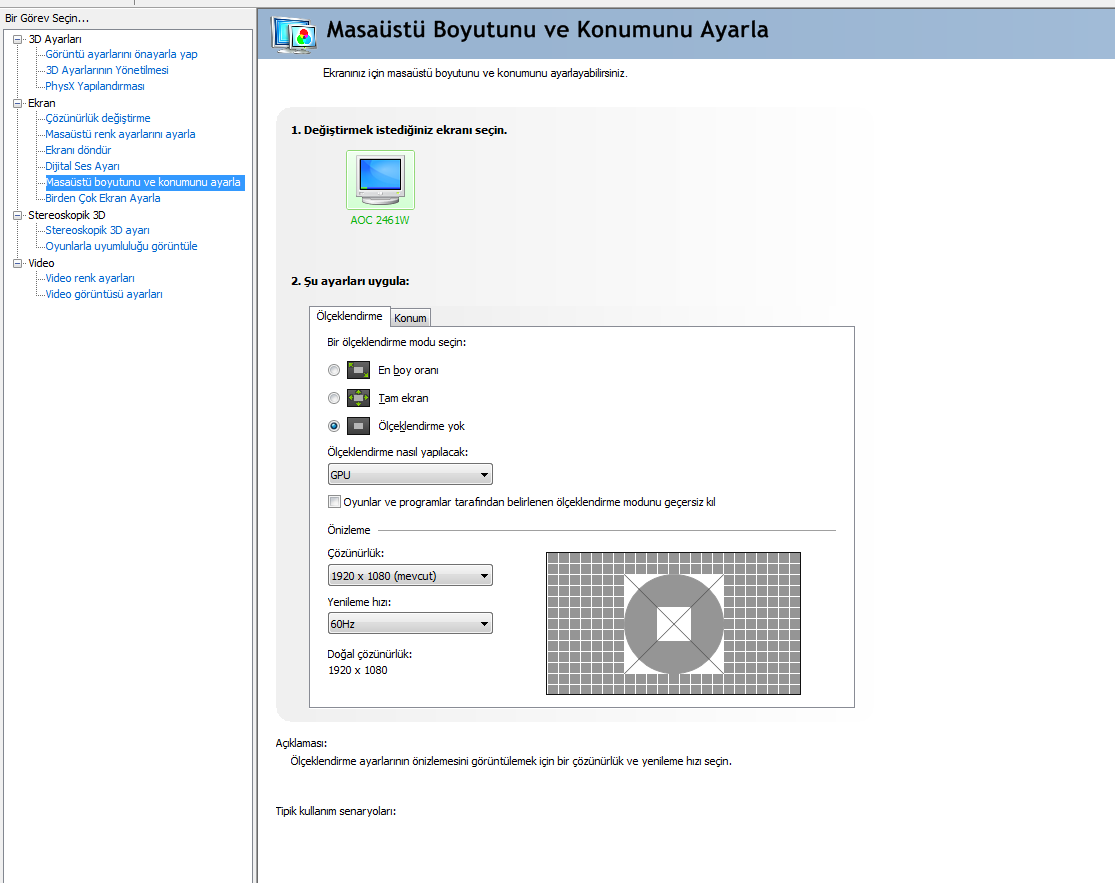Open "Stereoskopik 3D ayarı" page

pos(97,230)
